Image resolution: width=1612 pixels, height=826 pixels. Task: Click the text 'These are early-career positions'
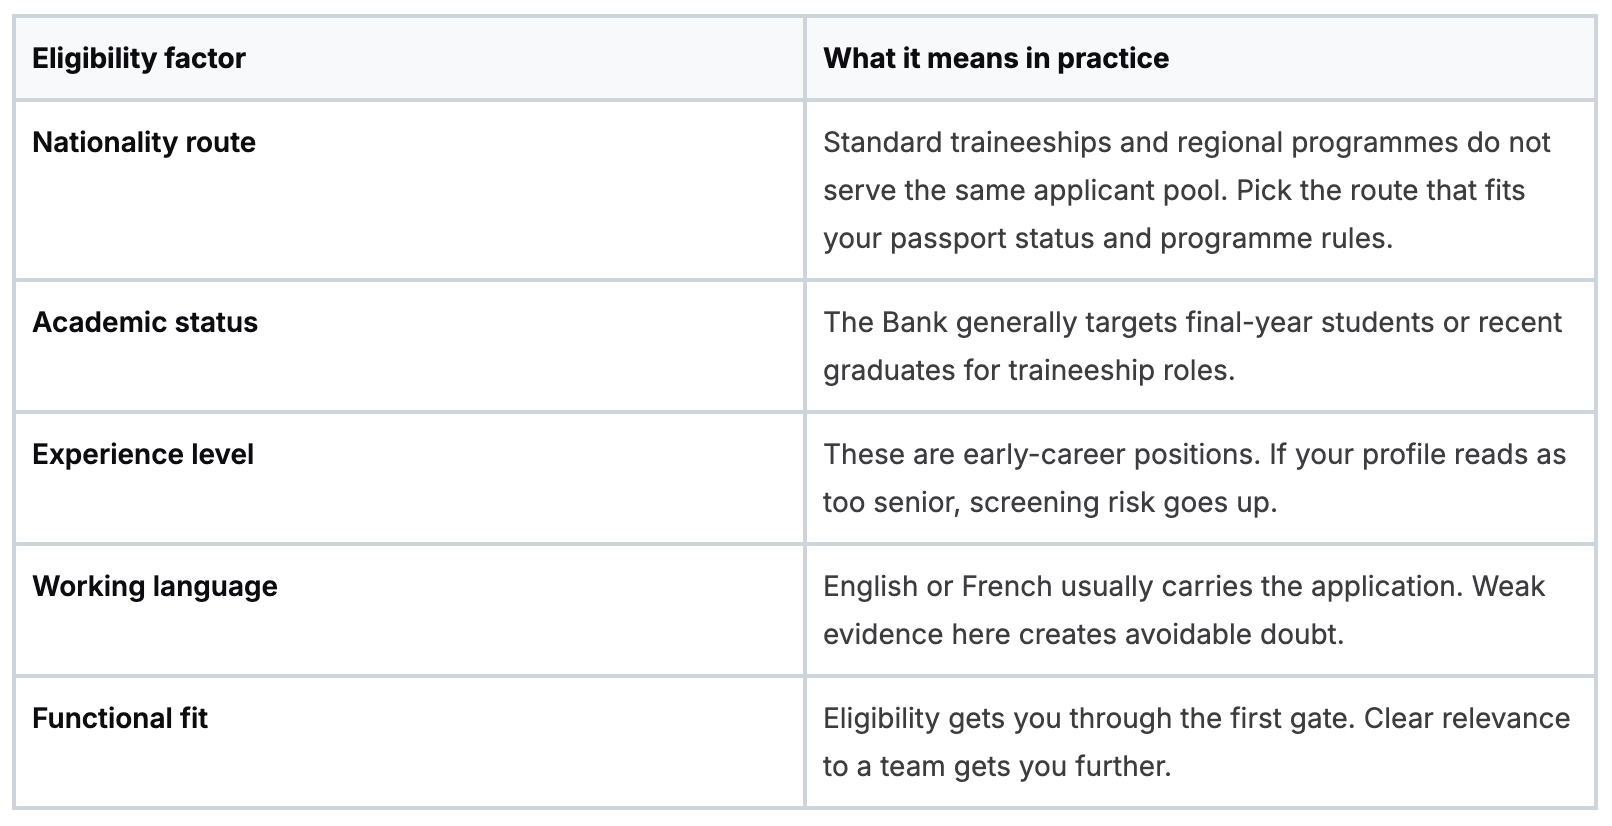pos(1040,454)
